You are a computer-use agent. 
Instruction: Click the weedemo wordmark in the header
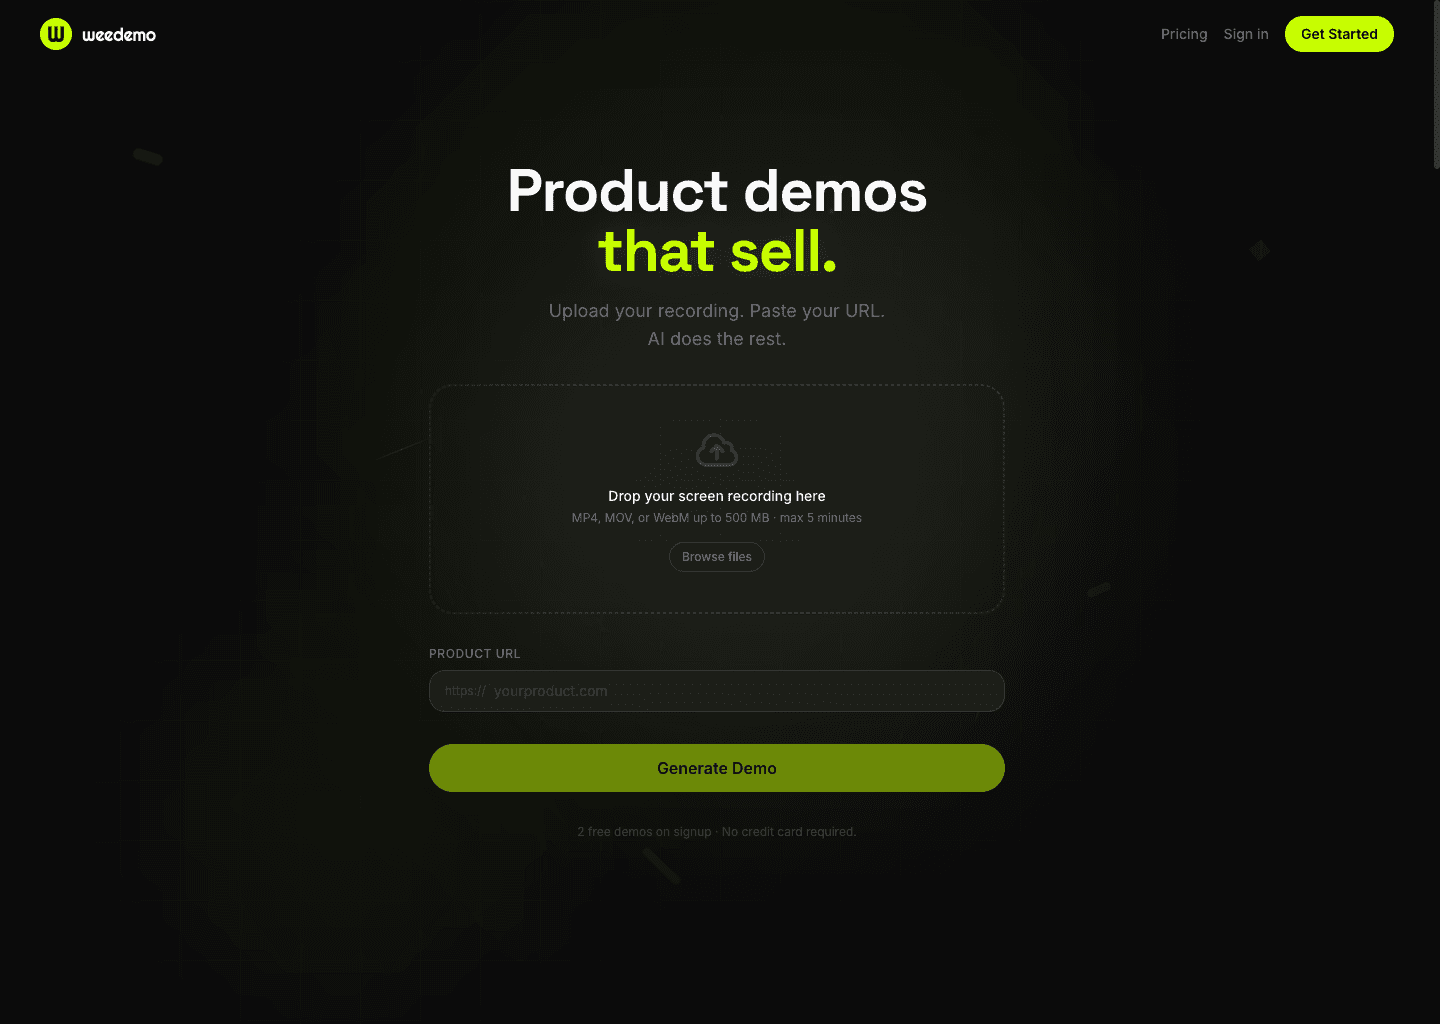click(x=118, y=33)
